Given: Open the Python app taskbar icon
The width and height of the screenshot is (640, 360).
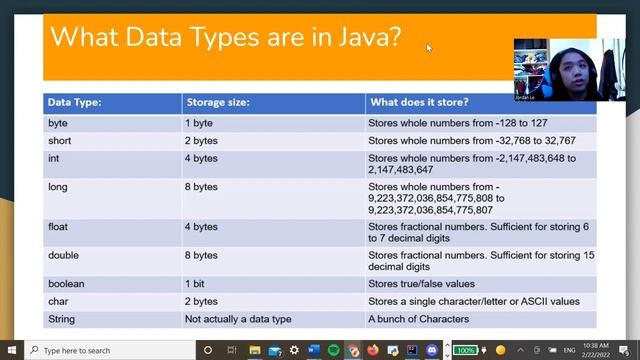Looking at the screenshot, I should (x=393, y=350).
